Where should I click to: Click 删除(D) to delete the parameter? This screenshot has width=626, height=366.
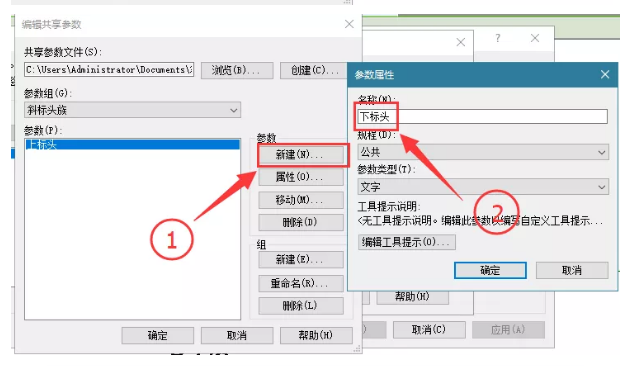pyautogui.click(x=301, y=222)
